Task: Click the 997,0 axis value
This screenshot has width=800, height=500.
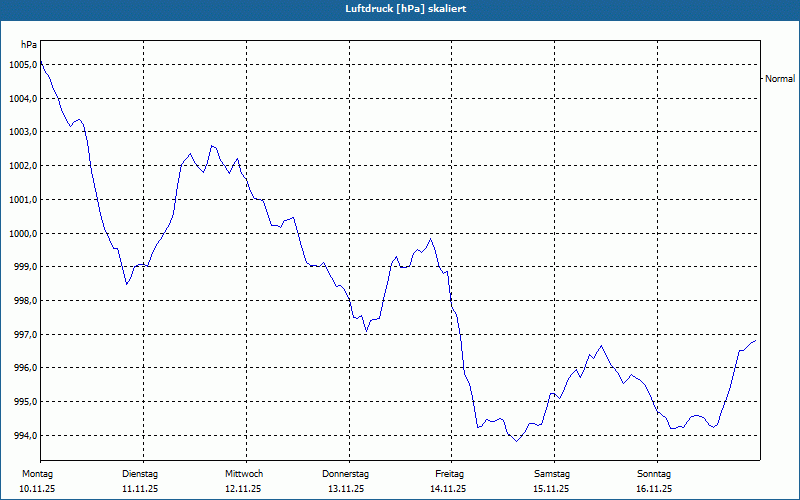Action: click(x=25, y=334)
